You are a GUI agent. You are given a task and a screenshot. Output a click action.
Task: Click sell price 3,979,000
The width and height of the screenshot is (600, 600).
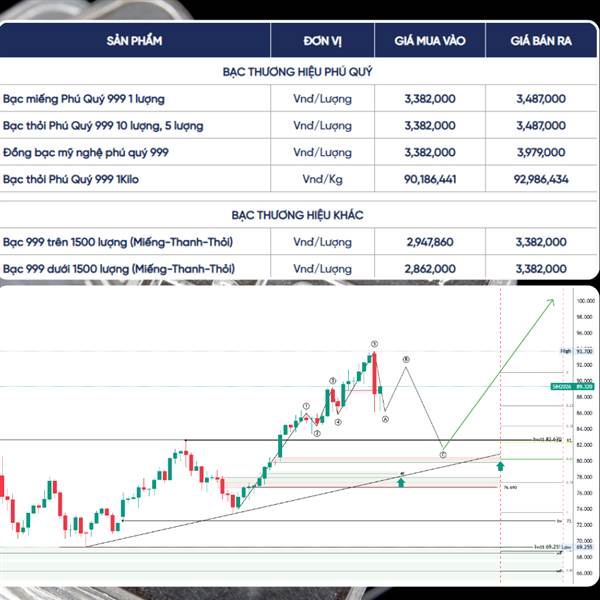[x=541, y=152]
